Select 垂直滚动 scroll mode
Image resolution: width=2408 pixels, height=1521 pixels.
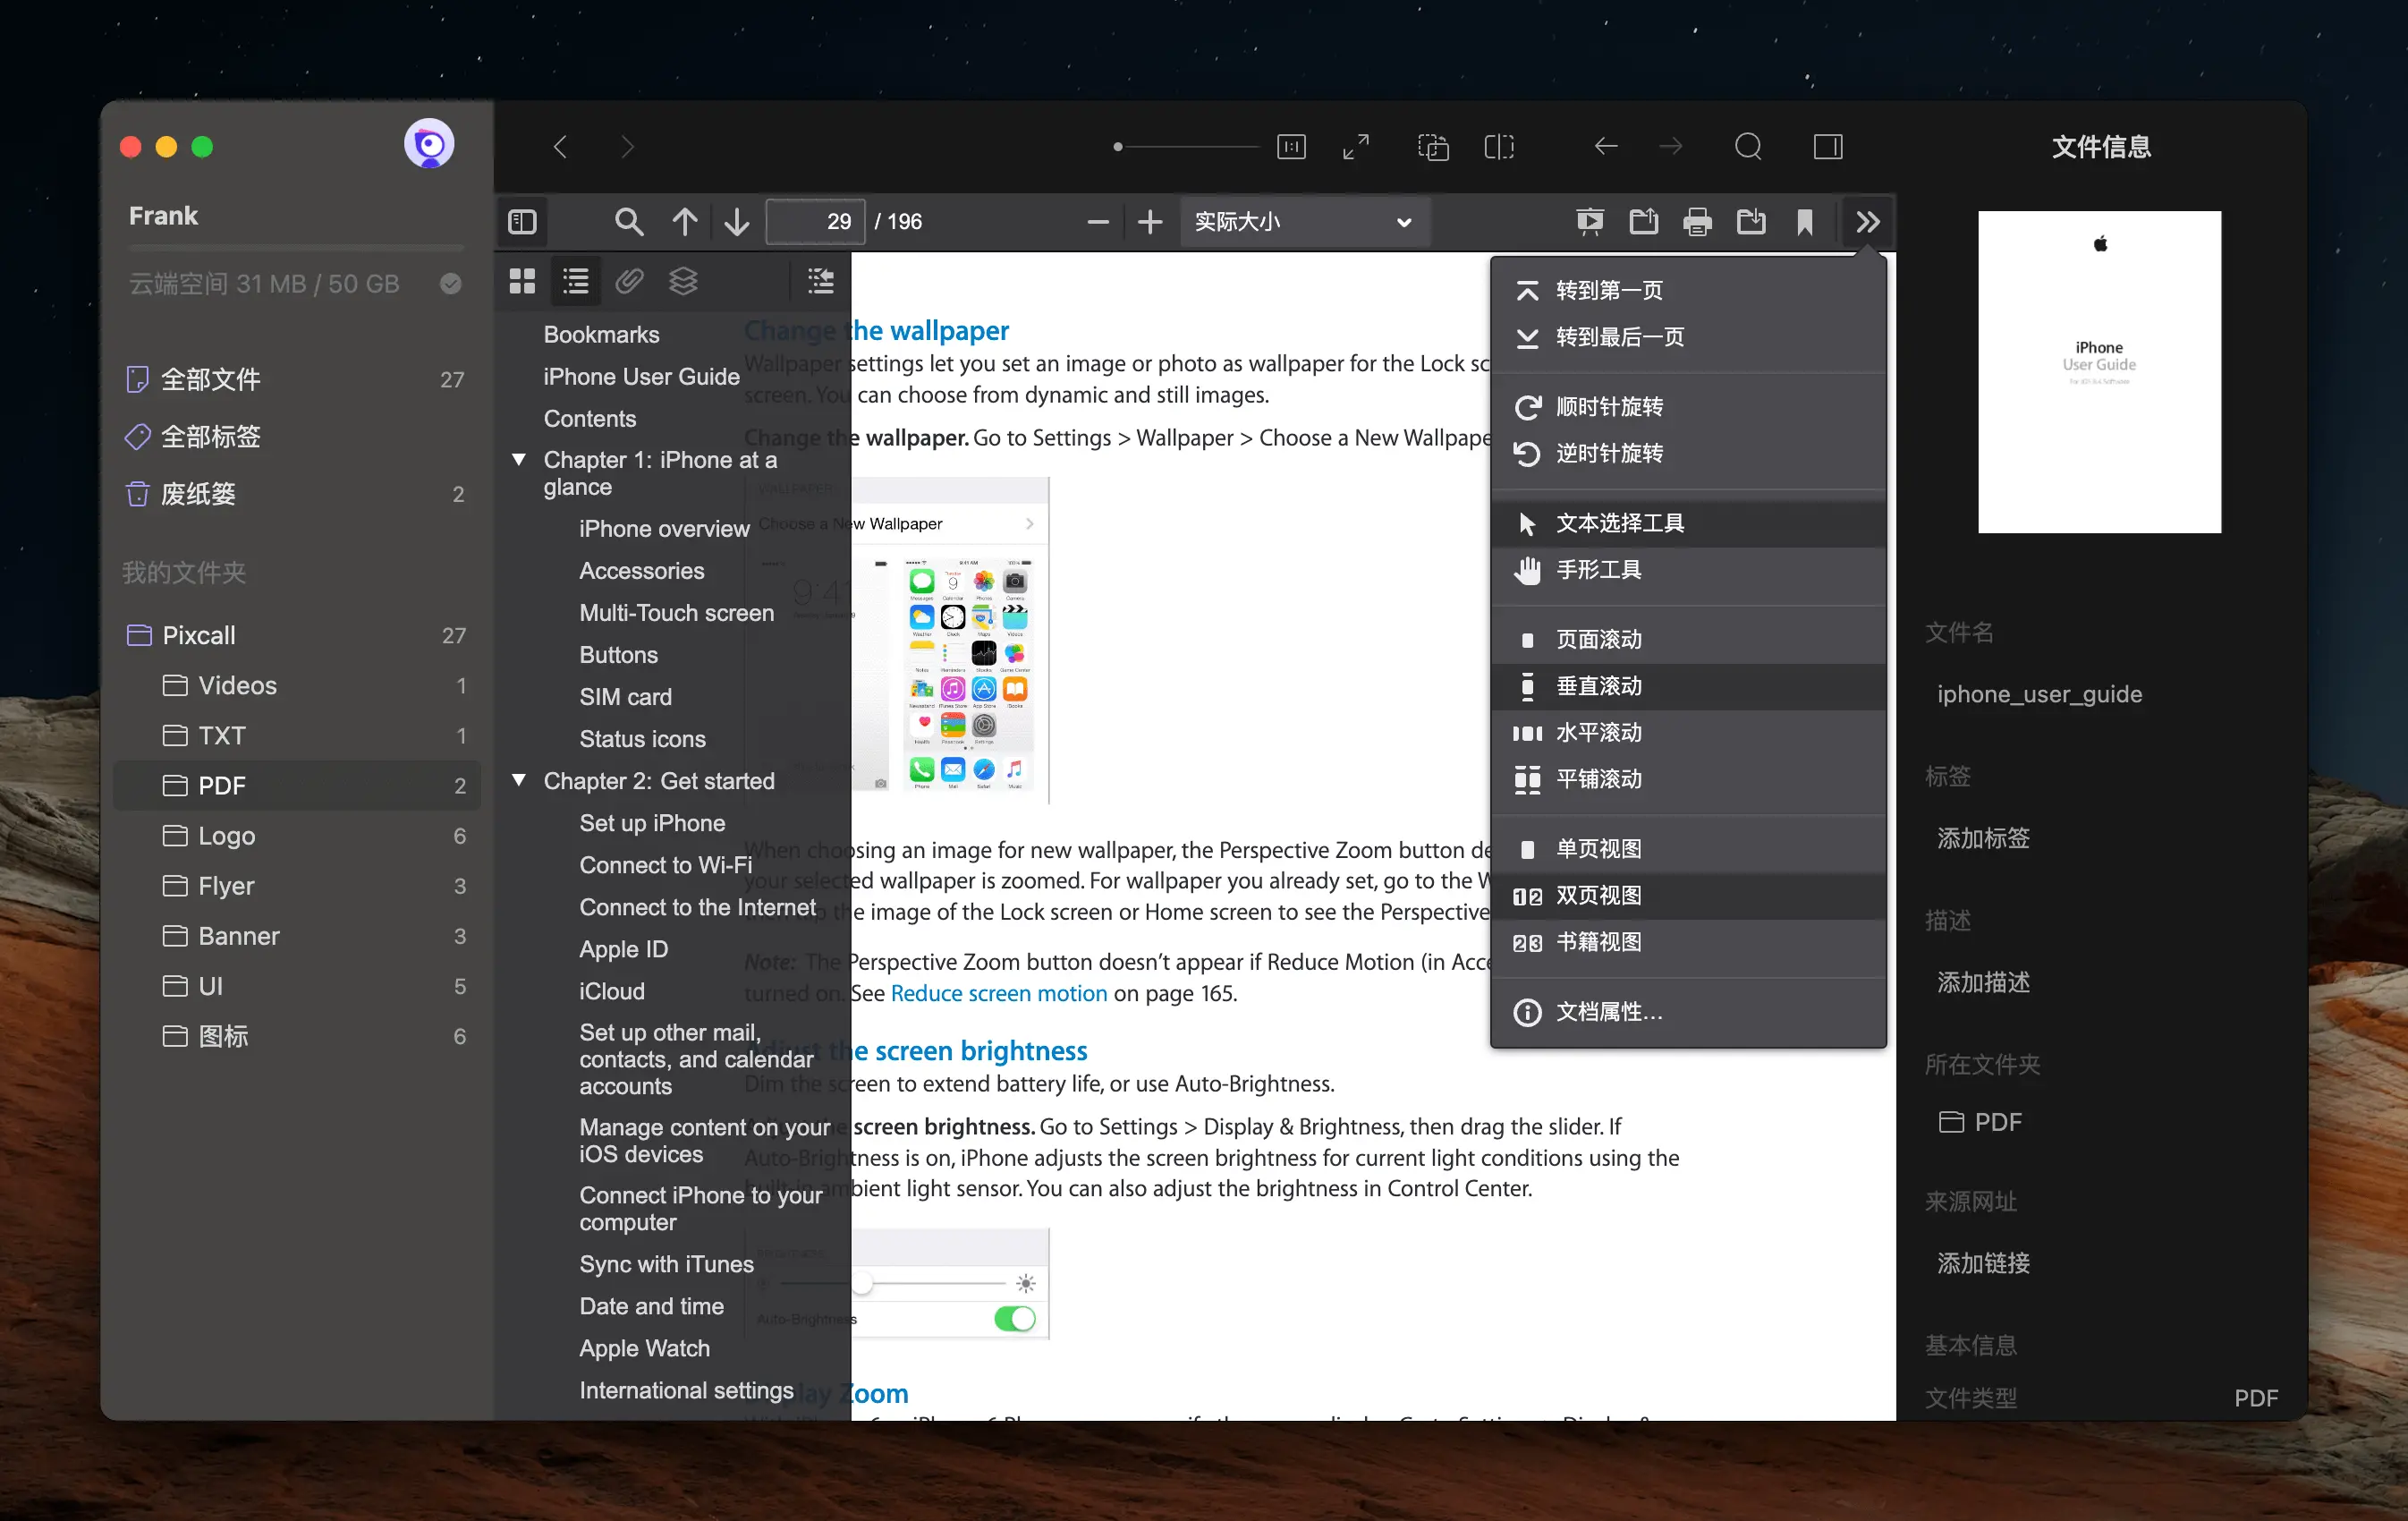(1688, 686)
